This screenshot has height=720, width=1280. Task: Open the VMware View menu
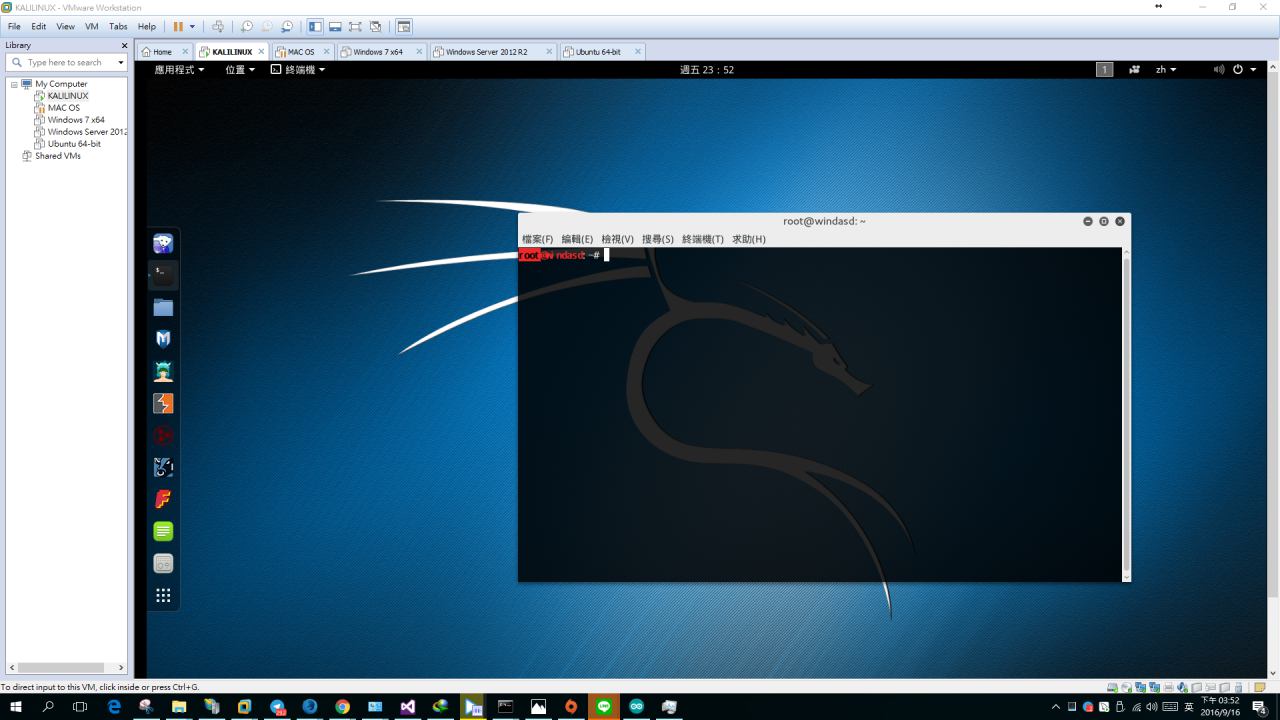66,26
